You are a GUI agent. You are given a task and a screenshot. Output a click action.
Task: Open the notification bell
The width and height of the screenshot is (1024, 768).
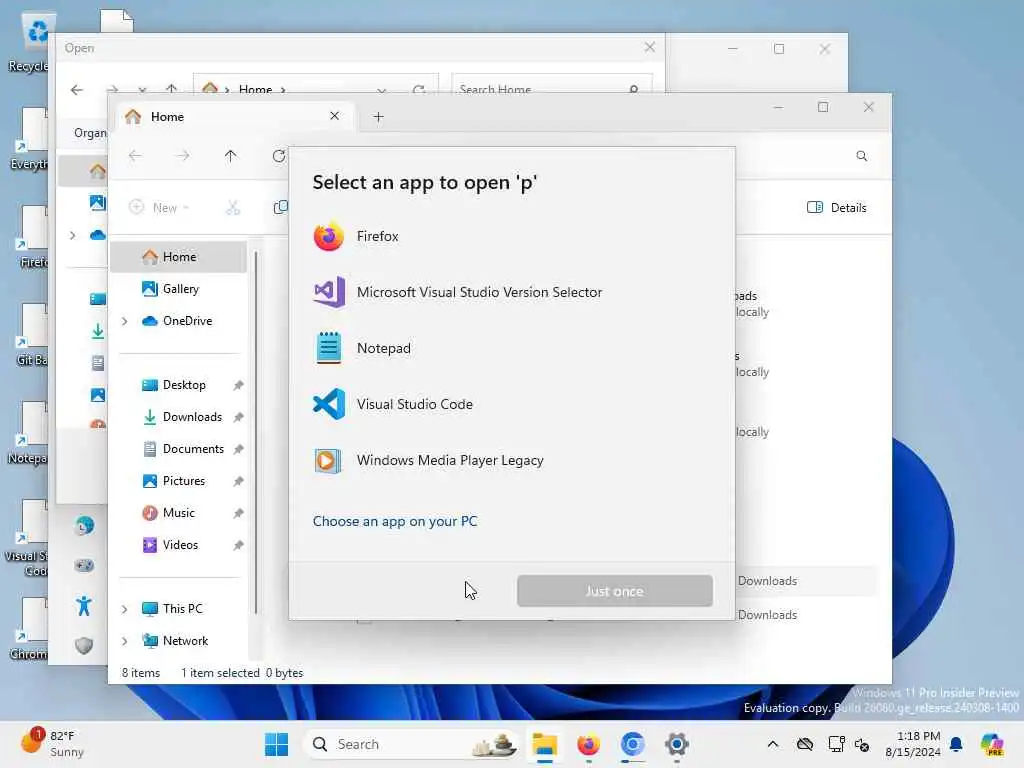[x=956, y=744]
